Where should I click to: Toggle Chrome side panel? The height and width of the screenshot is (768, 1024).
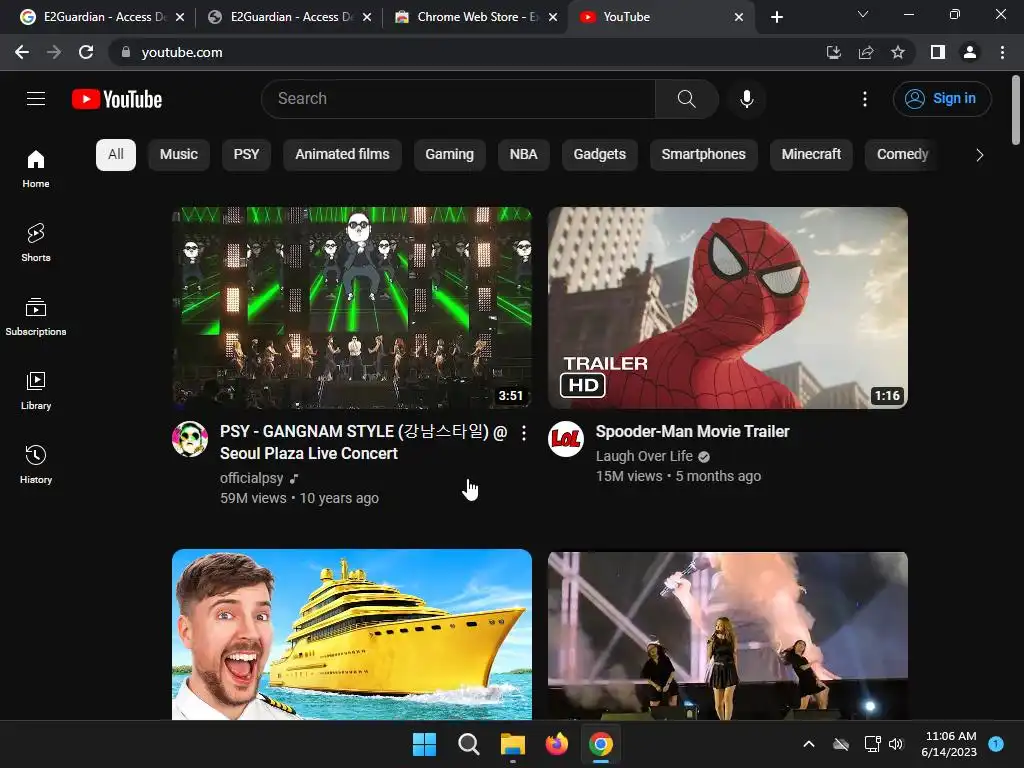click(x=938, y=52)
